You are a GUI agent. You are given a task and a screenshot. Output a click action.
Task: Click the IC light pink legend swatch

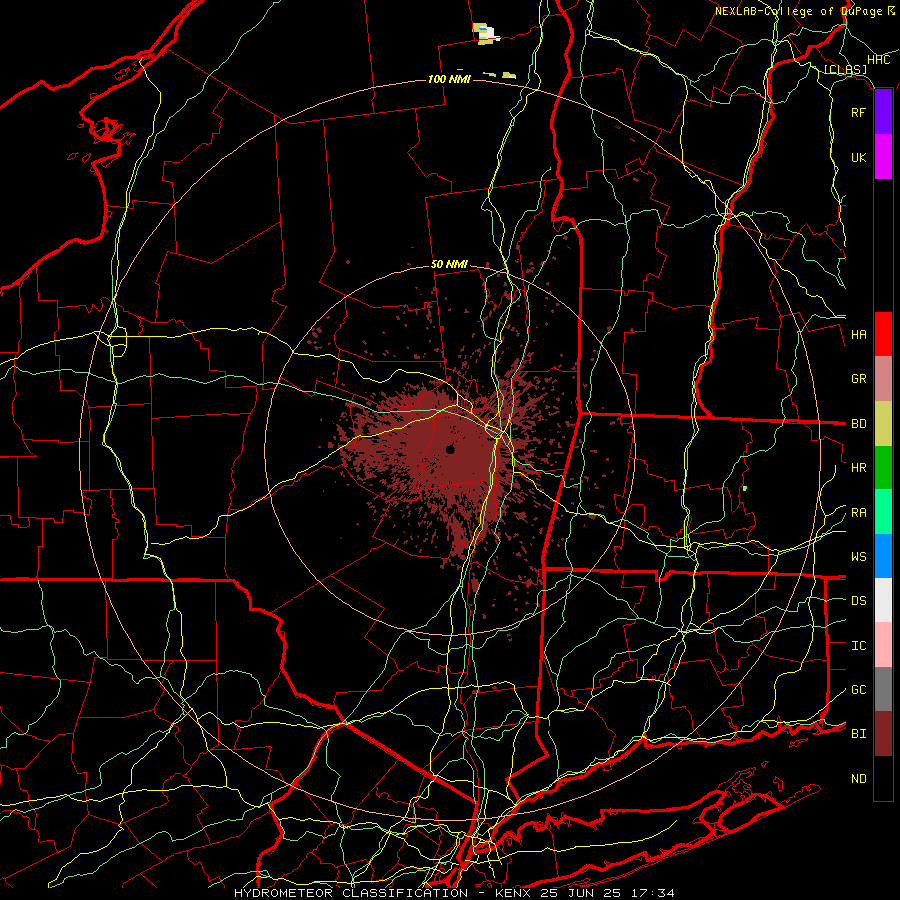pyautogui.click(x=883, y=645)
